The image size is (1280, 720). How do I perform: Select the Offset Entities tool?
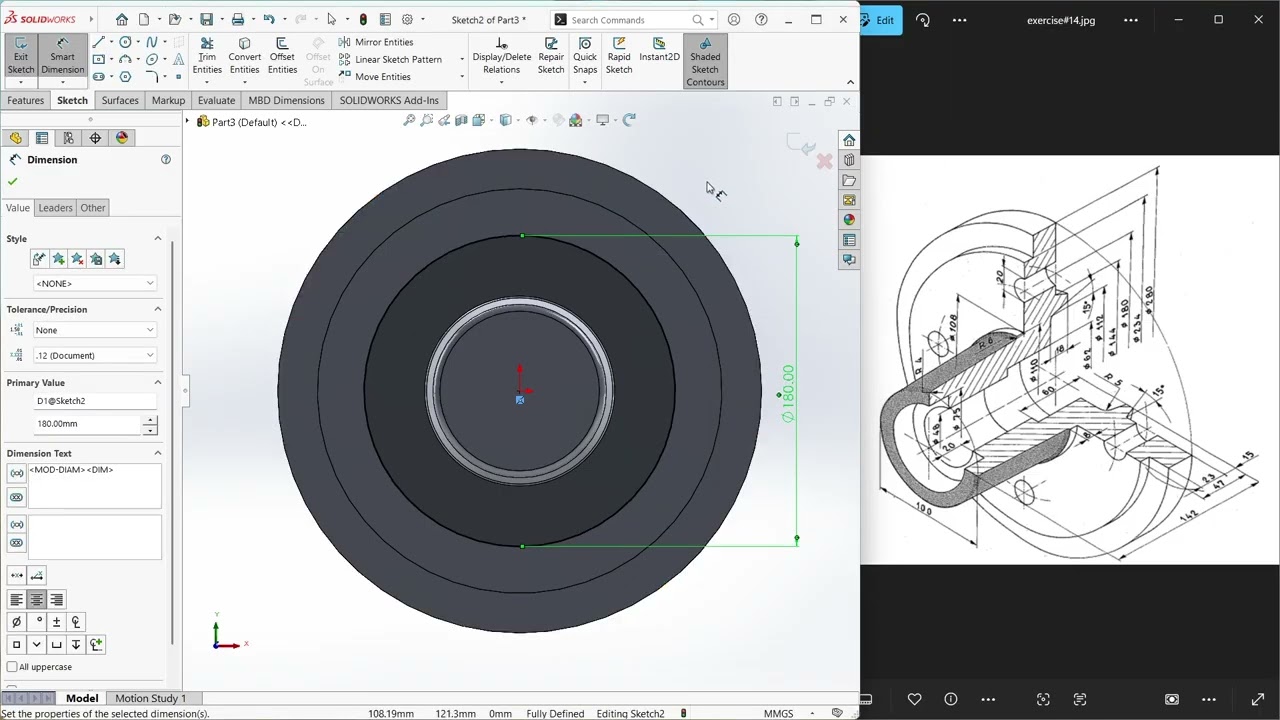pos(282,56)
